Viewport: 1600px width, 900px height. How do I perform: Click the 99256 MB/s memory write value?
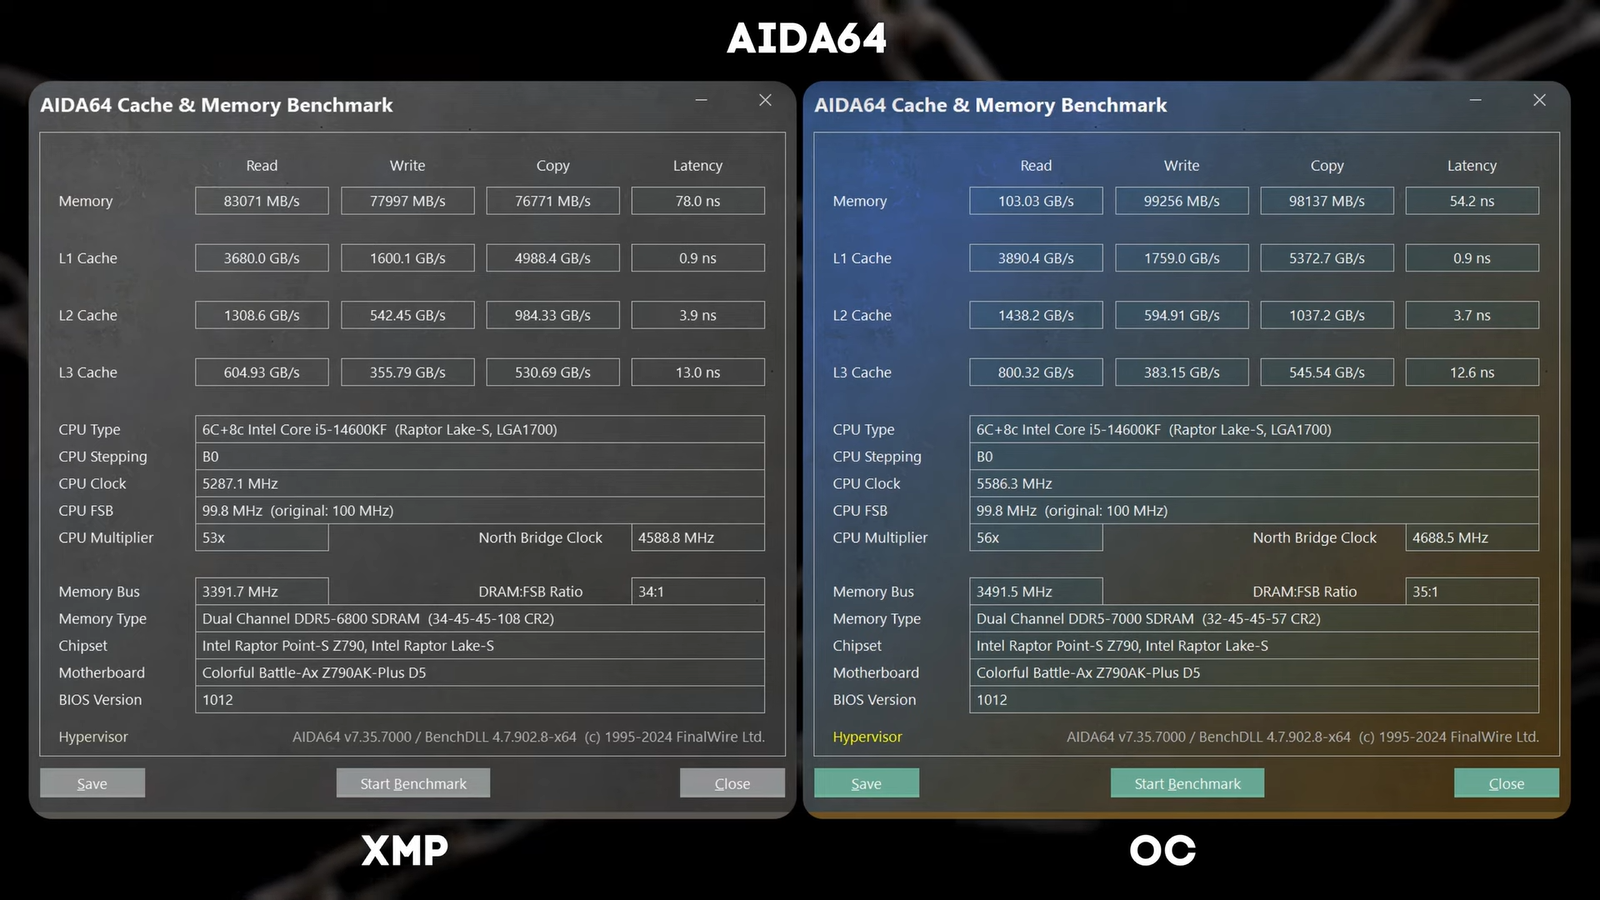pos(1182,201)
